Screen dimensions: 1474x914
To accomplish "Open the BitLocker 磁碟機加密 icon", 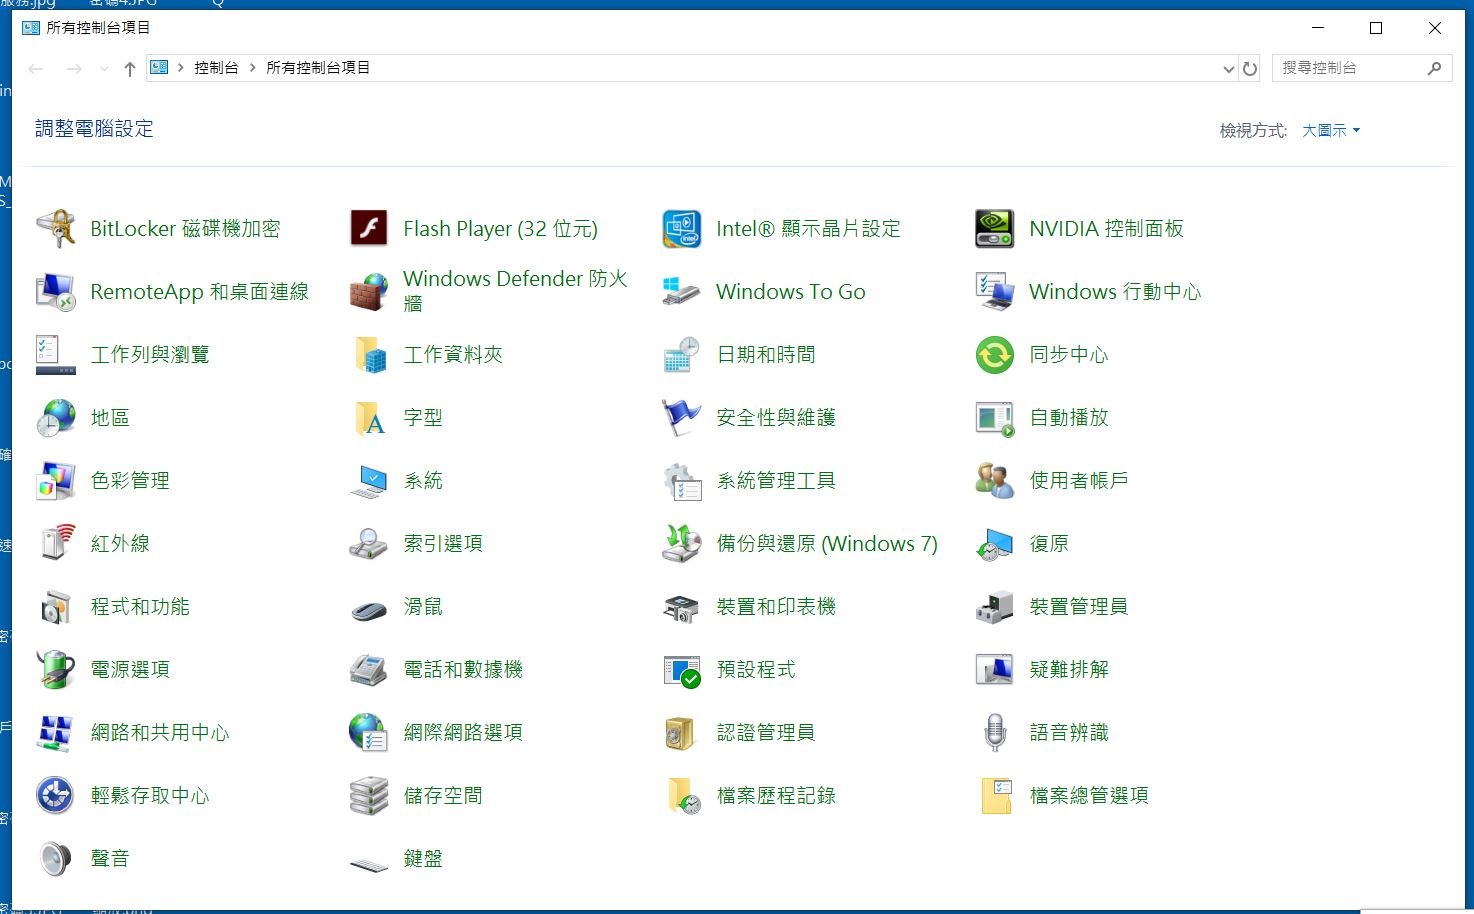I will coord(55,228).
